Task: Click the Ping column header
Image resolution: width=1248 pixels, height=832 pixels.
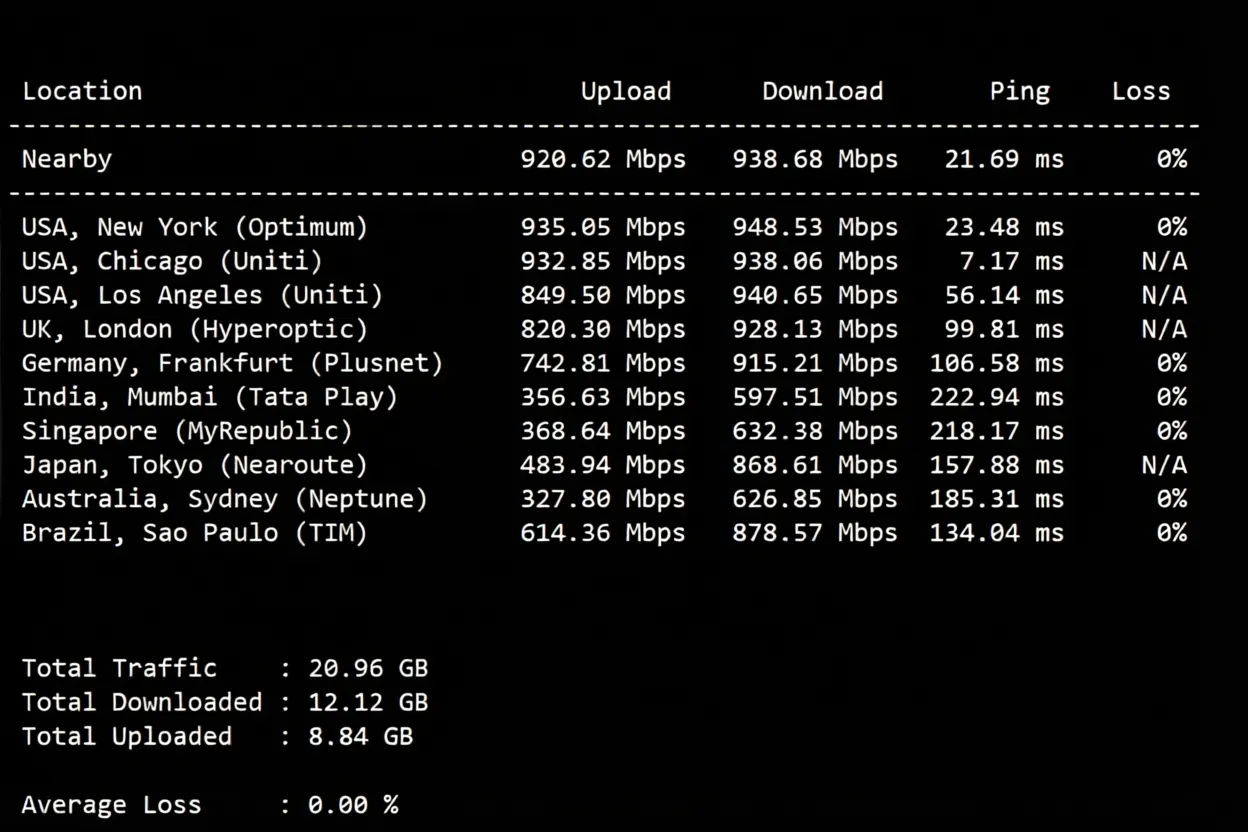Action: click(1020, 92)
